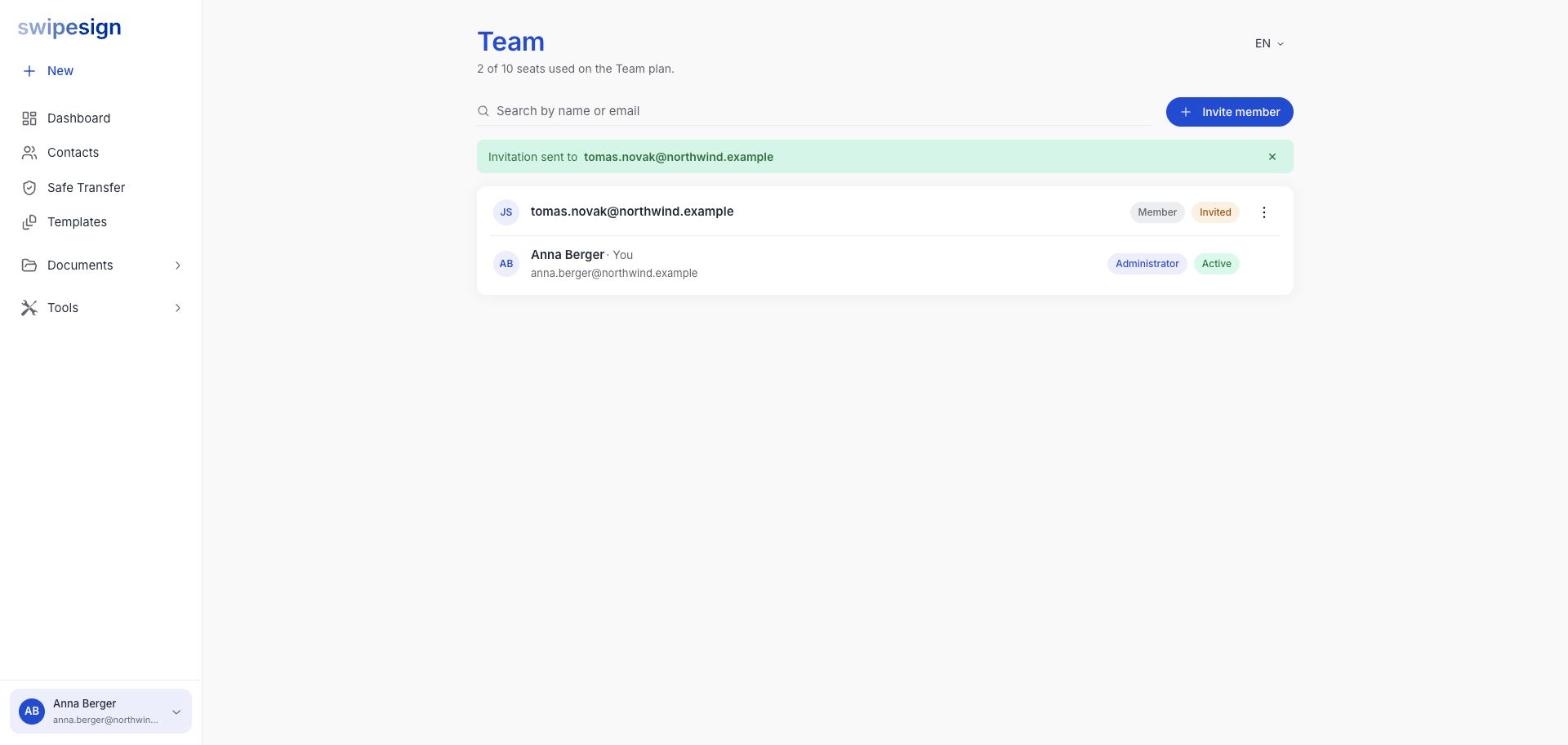Click the New label in sidebar
Viewport: 1568px width, 745px height.
[60, 71]
